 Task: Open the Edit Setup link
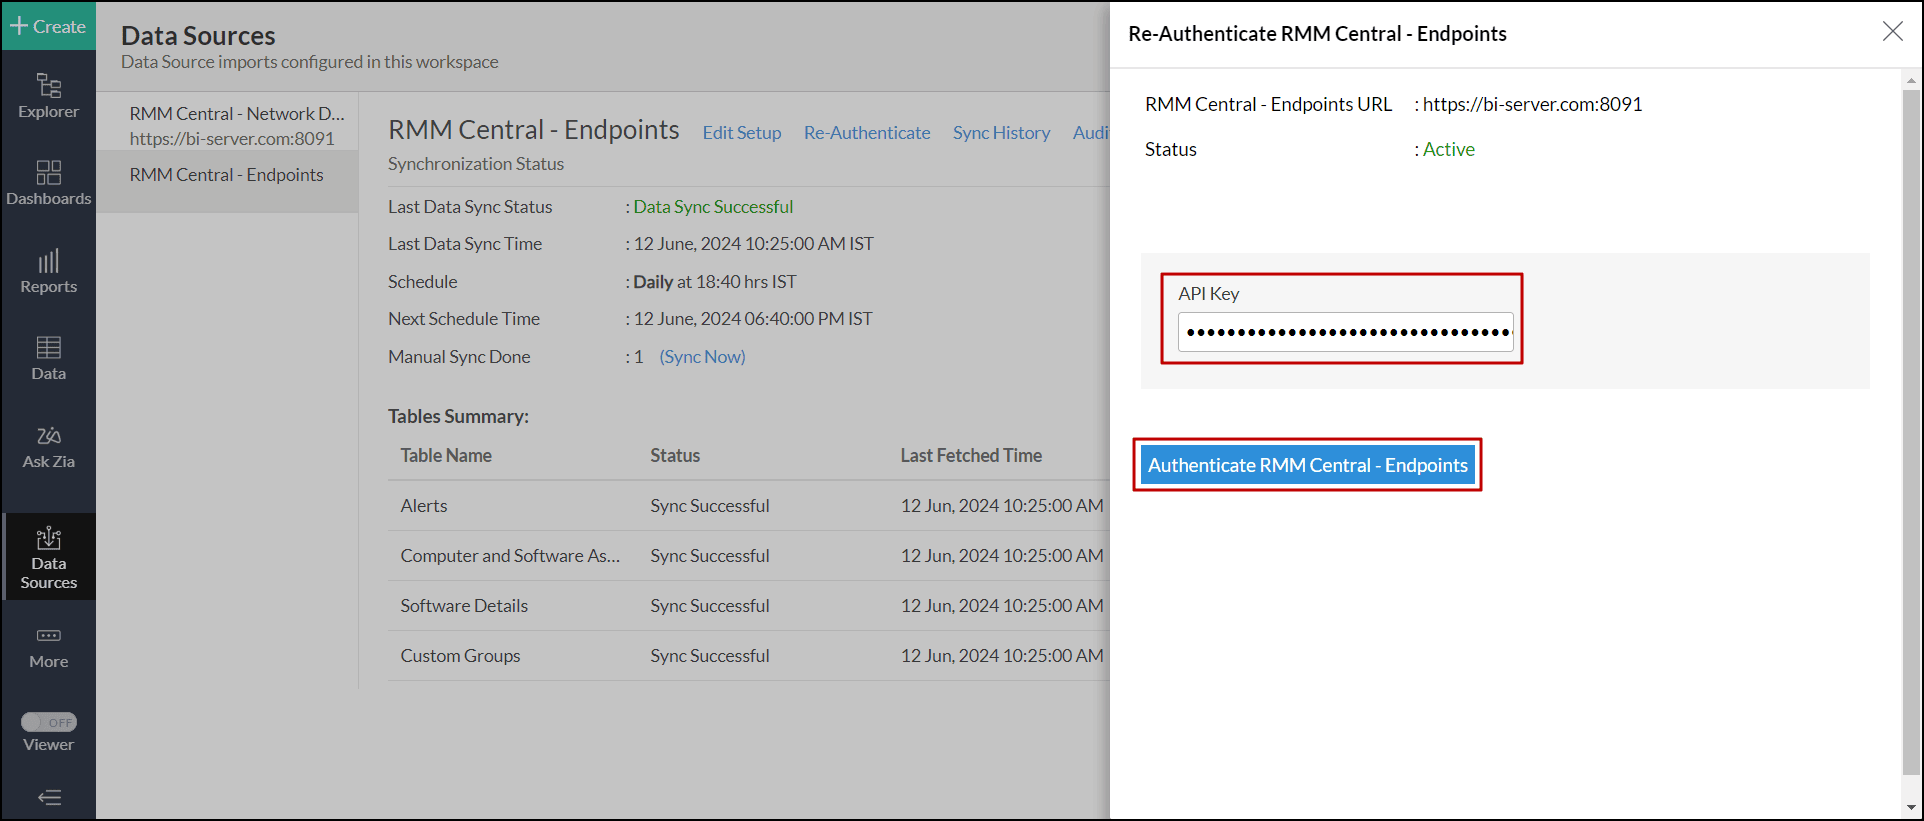(x=741, y=133)
